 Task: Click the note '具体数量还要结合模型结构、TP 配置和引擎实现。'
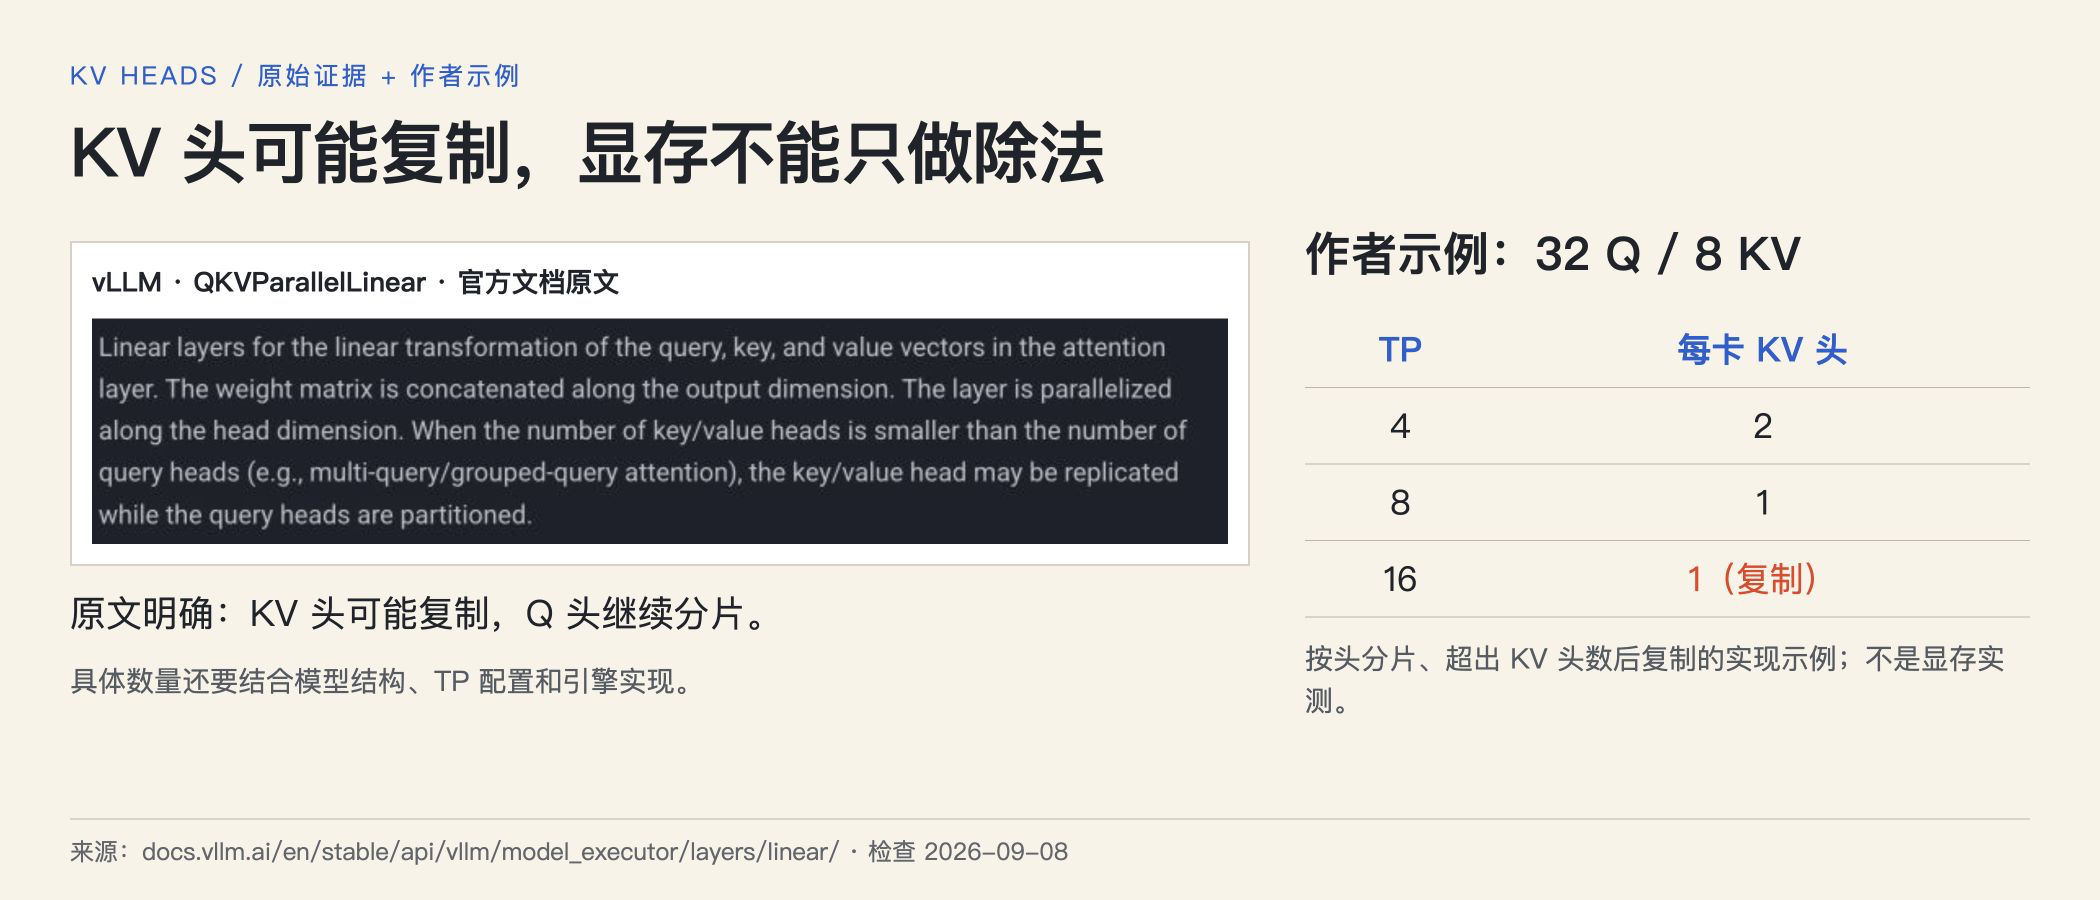[x=384, y=682]
